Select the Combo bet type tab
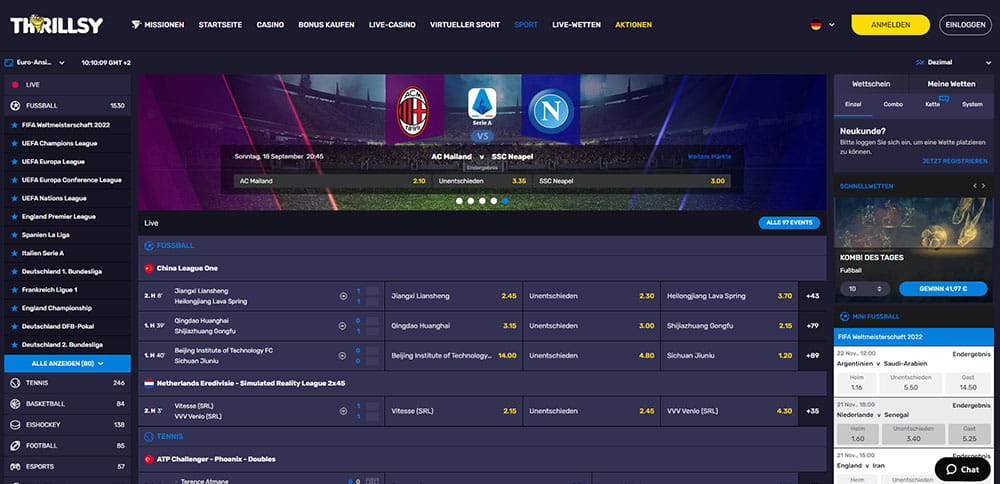 893,105
